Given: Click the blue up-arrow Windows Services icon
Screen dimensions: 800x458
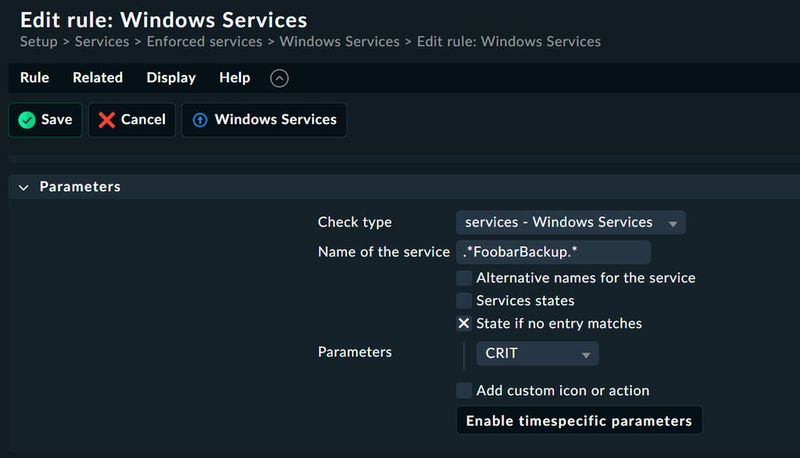Looking at the screenshot, I should [199, 120].
